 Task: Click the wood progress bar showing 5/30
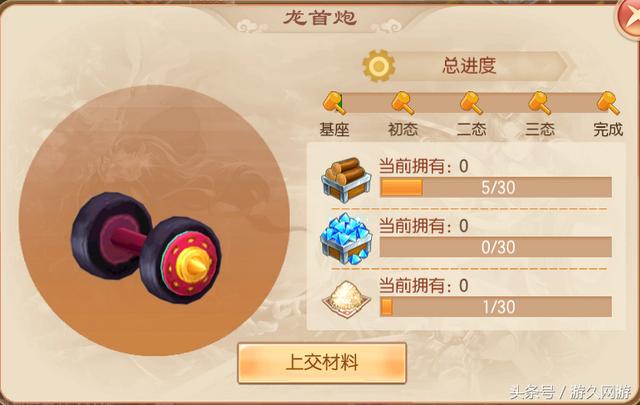(496, 187)
